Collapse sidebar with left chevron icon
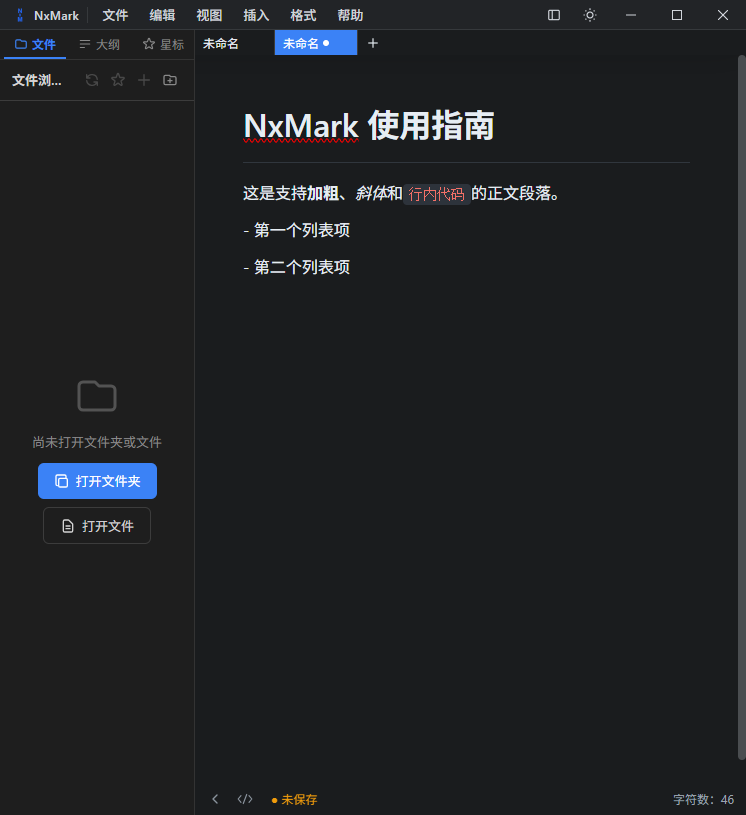The height and width of the screenshot is (815, 746). coord(215,799)
